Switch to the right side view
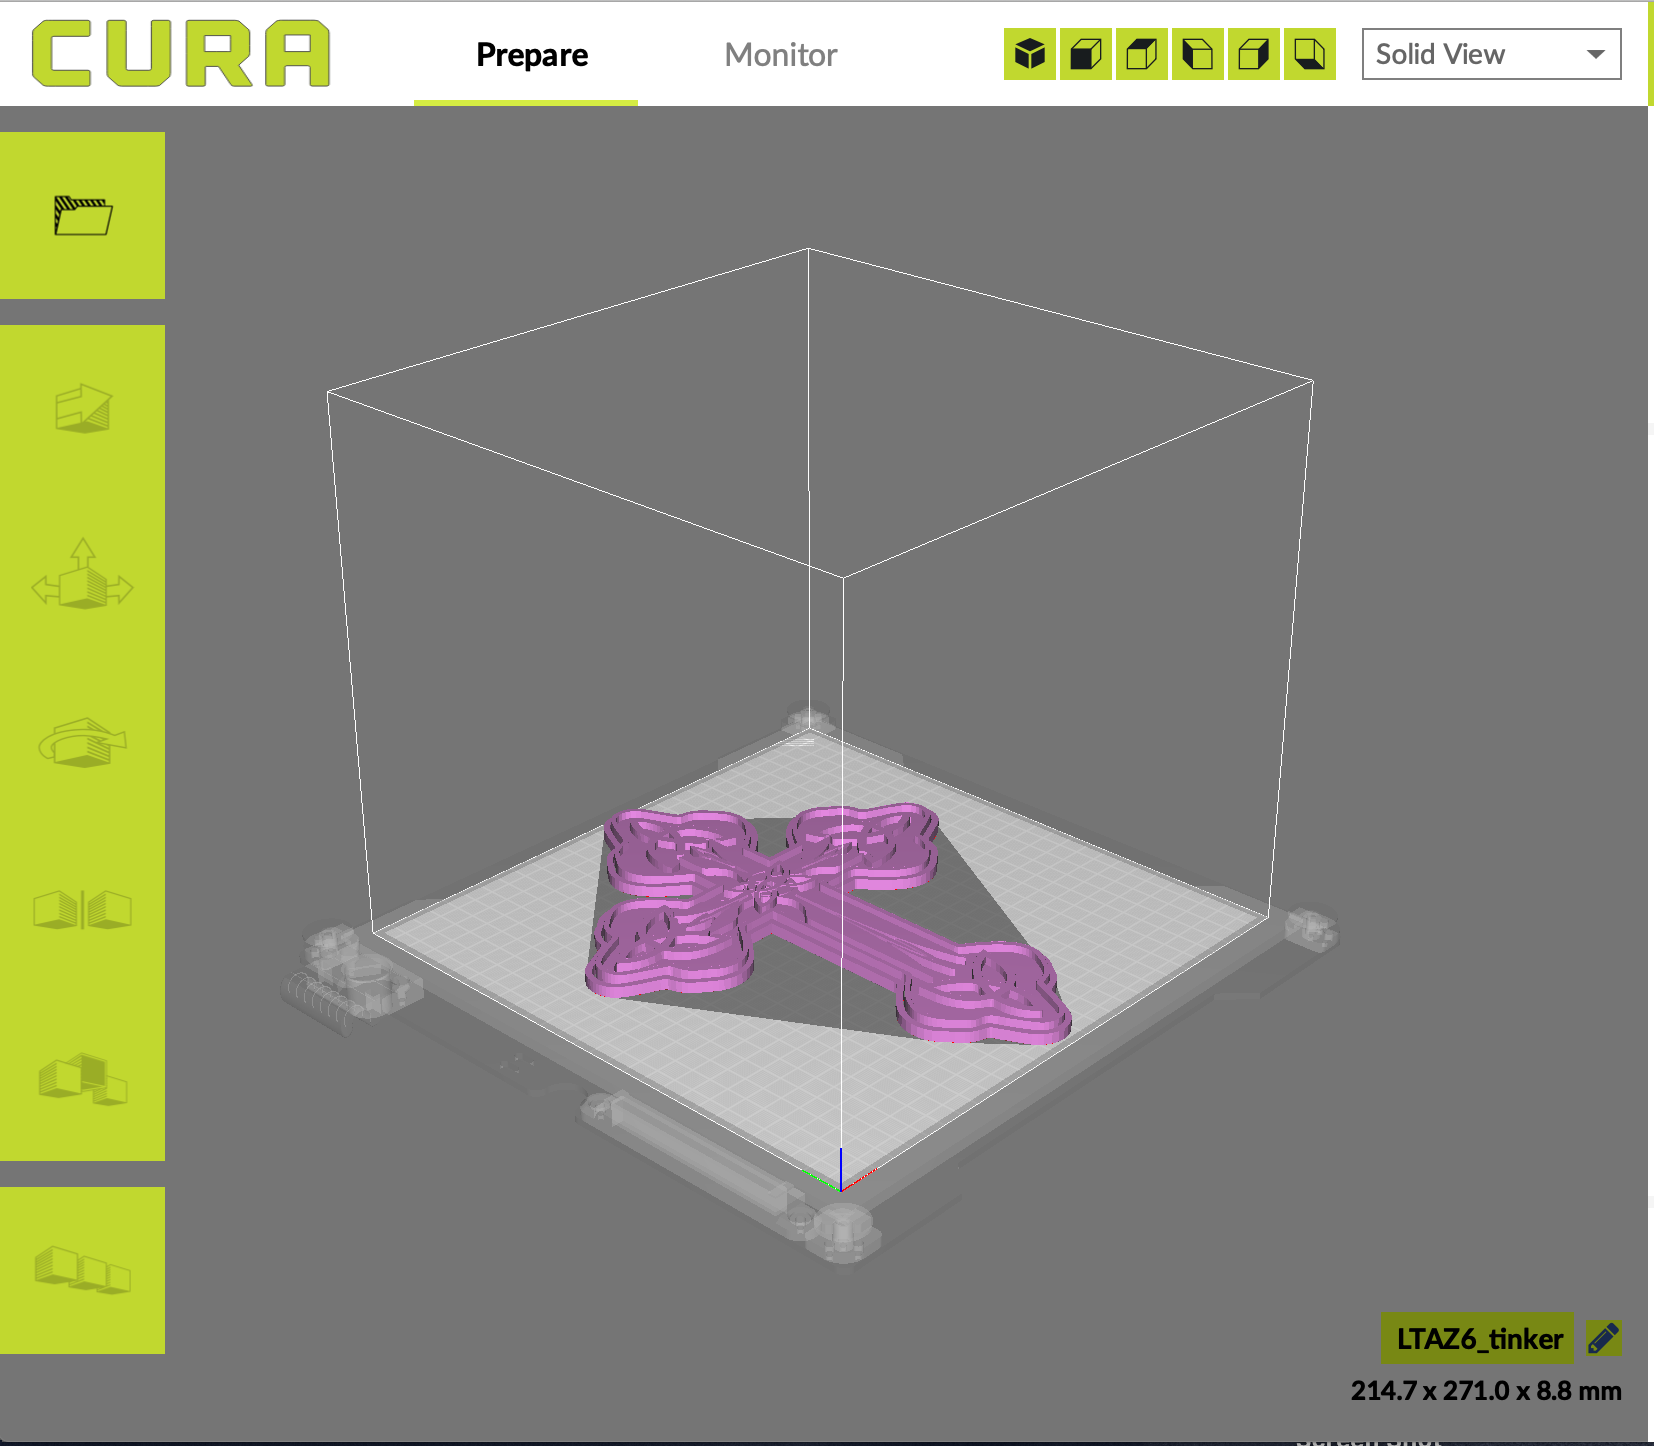Image resolution: width=1654 pixels, height=1446 pixels. tap(1252, 55)
